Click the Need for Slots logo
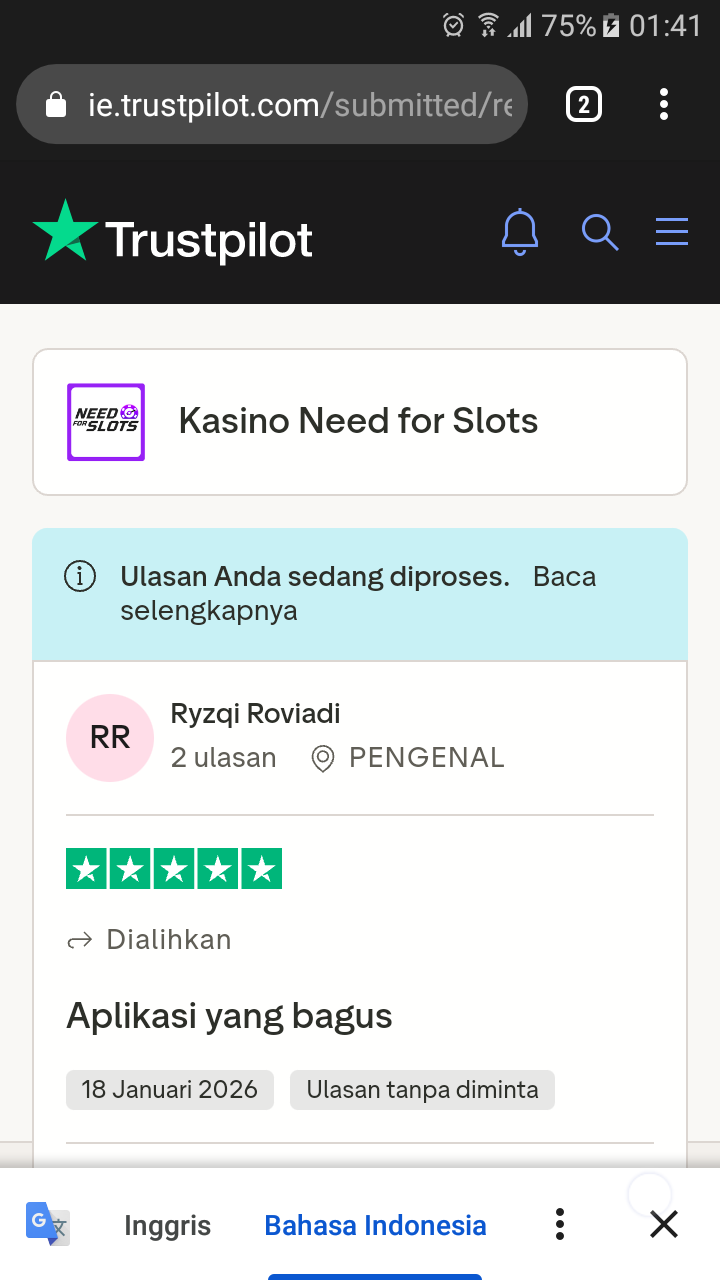720x1280 pixels. (106, 422)
